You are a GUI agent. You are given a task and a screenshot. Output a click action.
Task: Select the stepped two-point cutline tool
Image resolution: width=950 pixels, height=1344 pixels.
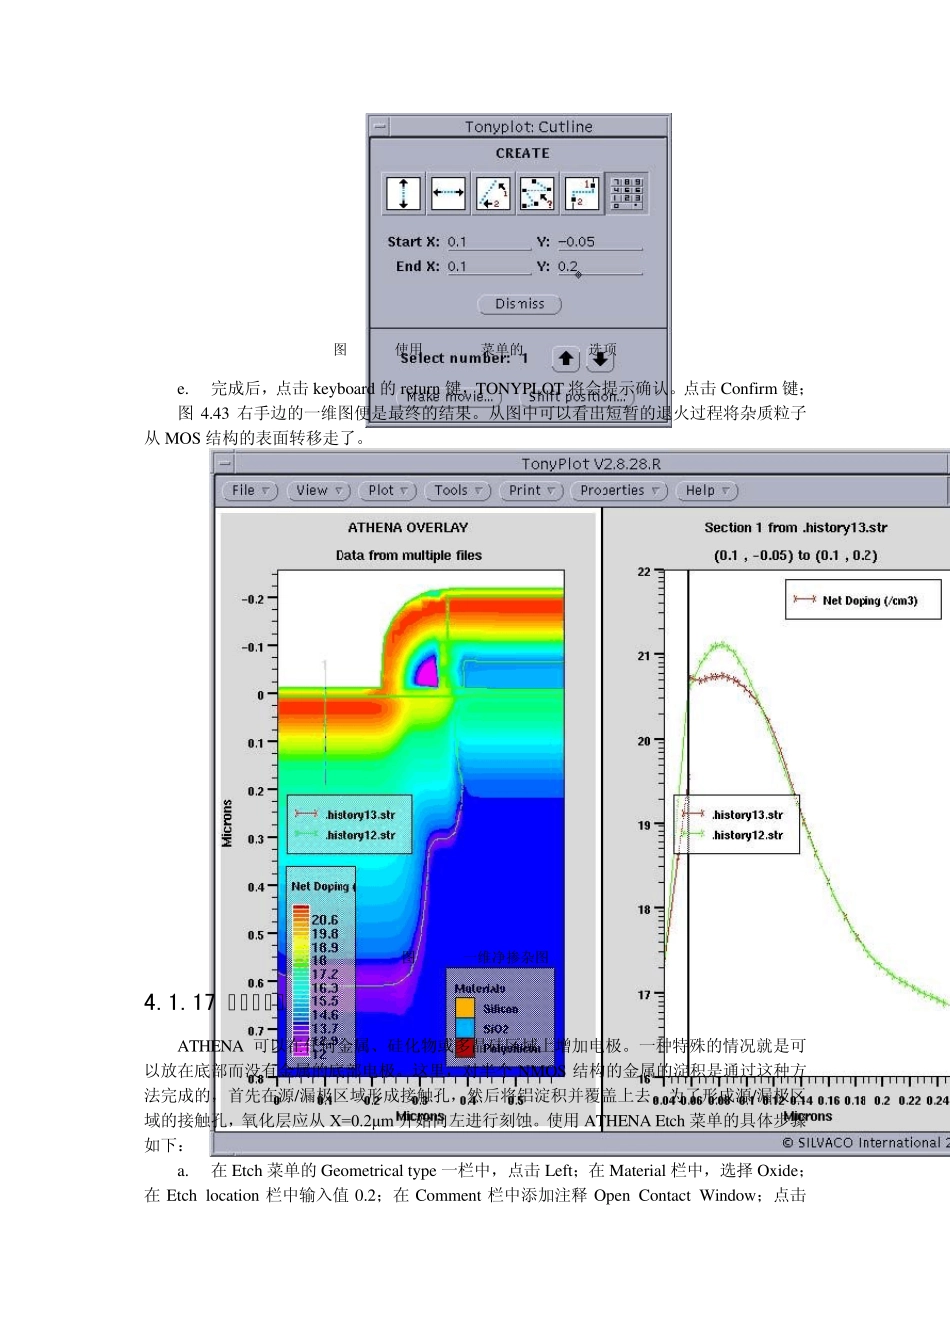tap(582, 193)
